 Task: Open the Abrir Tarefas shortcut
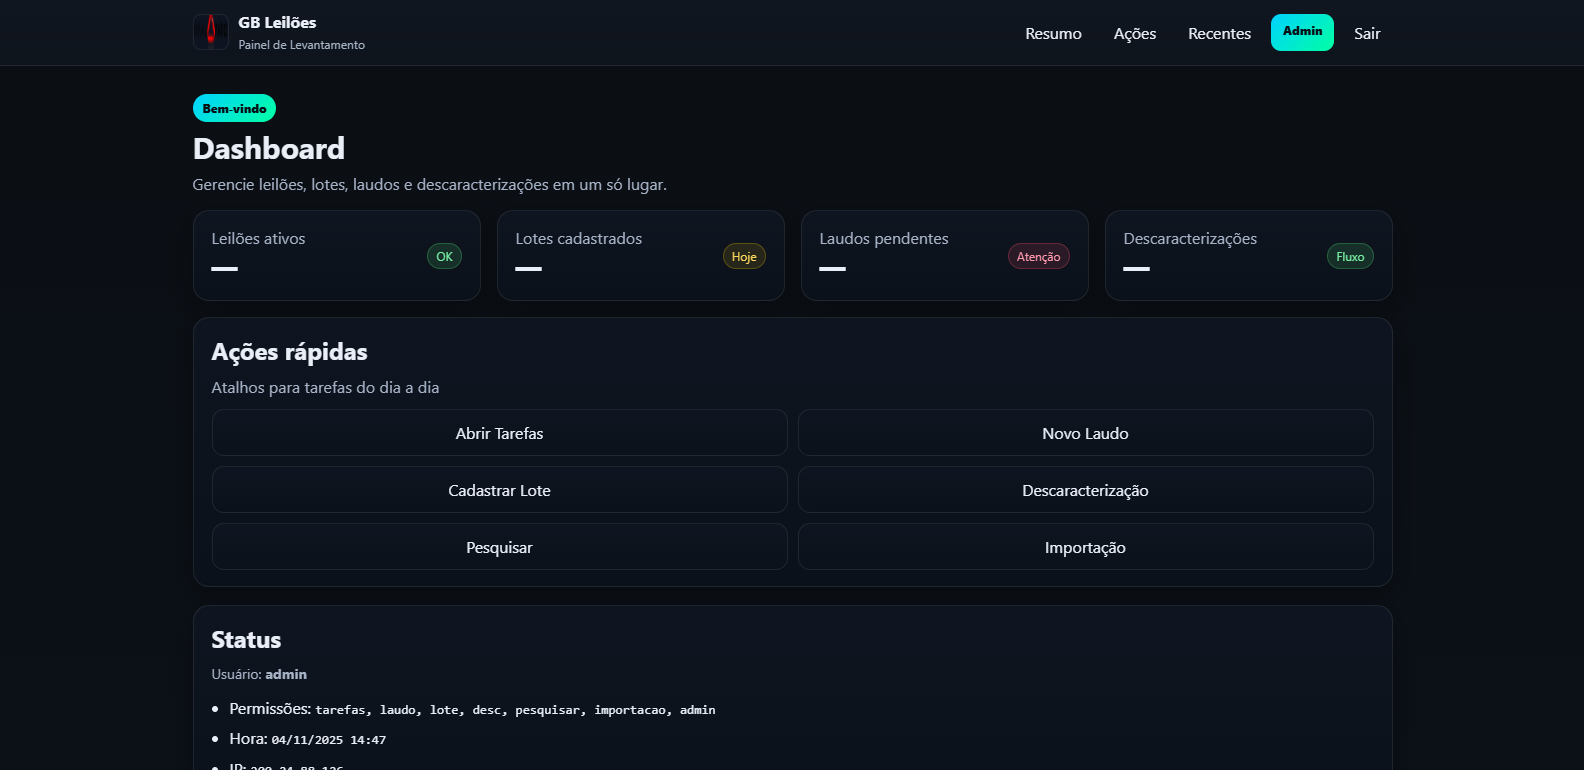coord(499,433)
